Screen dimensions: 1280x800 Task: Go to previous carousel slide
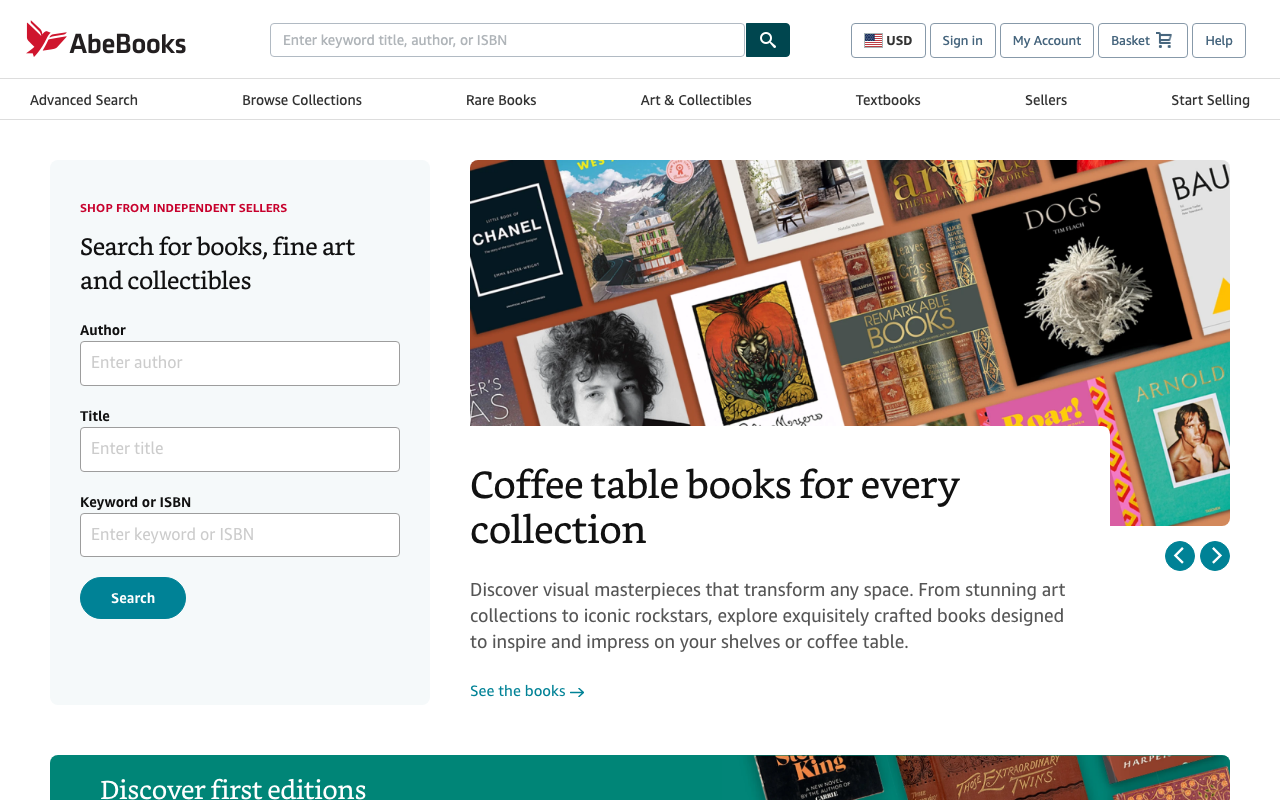point(1179,556)
